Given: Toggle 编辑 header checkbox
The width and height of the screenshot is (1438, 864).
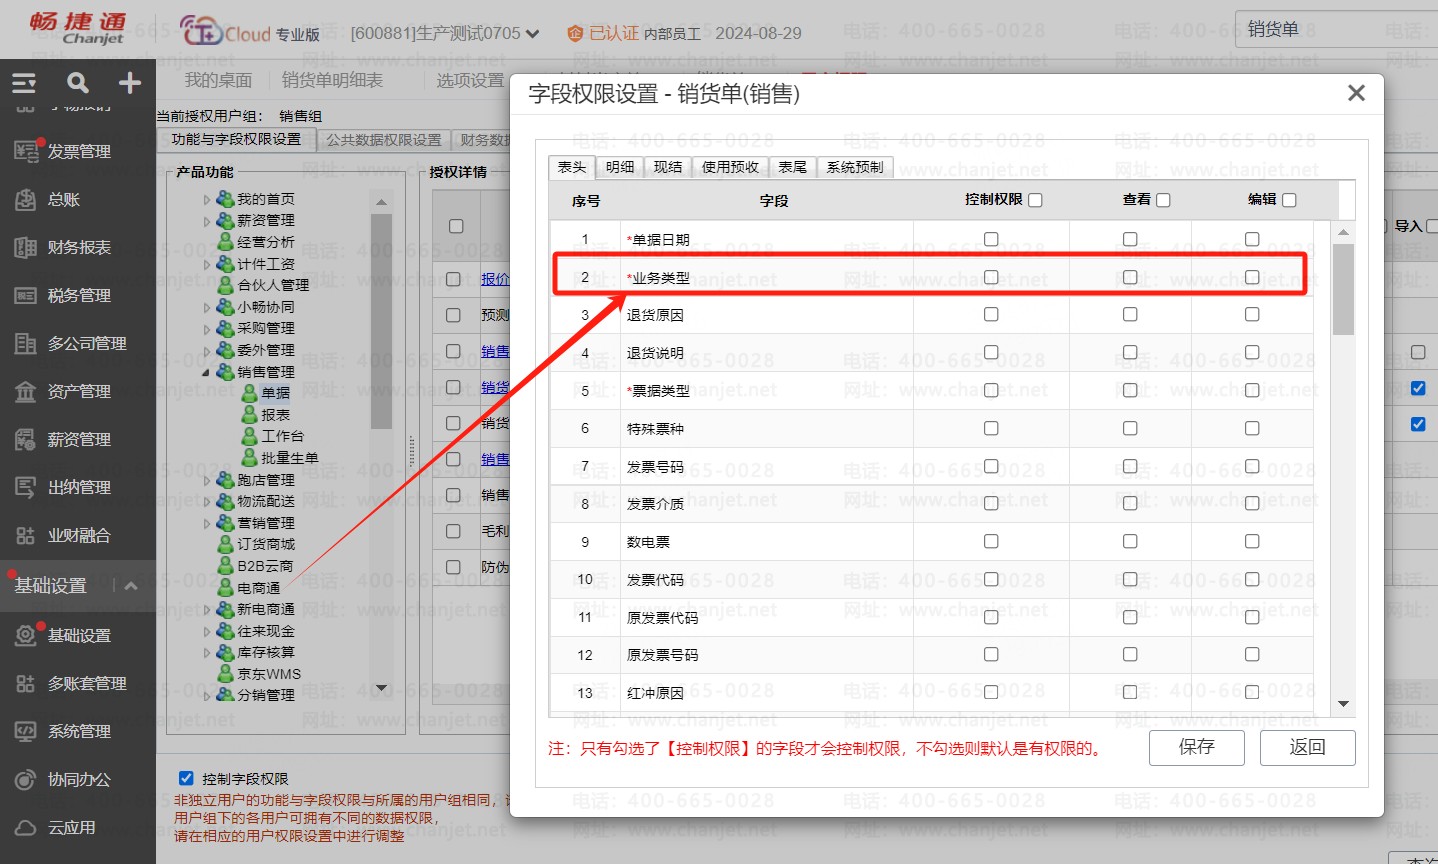Looking at the screenshot, I should 1289,200.
